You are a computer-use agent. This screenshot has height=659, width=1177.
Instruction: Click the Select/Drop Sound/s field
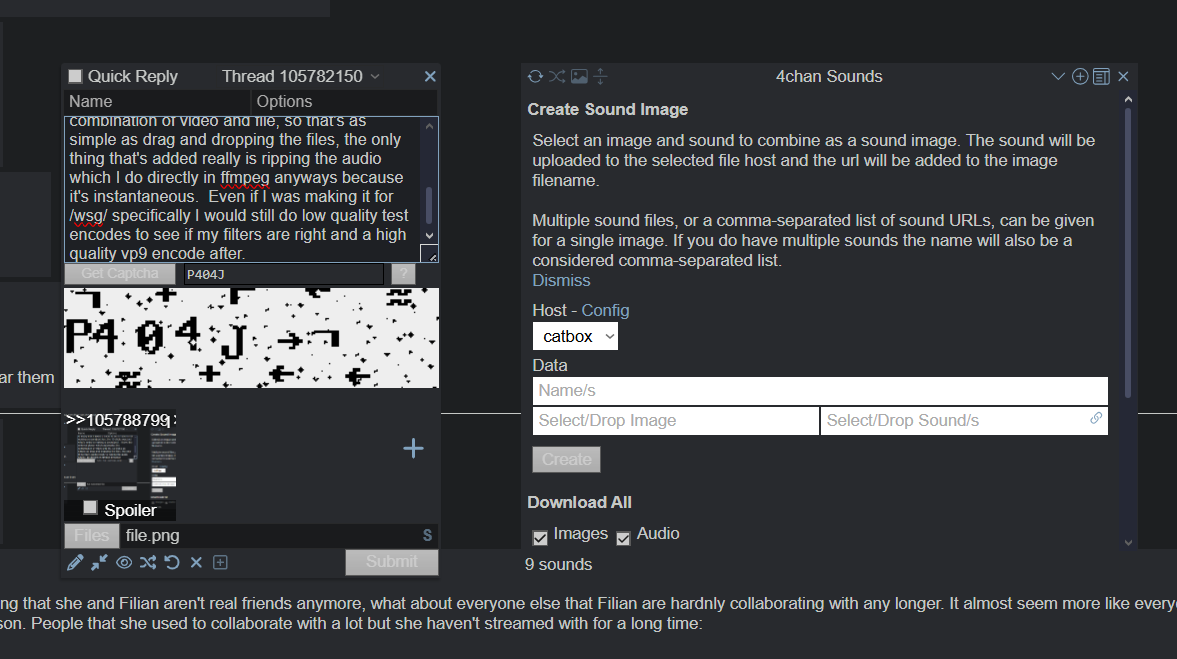[965, 421]
